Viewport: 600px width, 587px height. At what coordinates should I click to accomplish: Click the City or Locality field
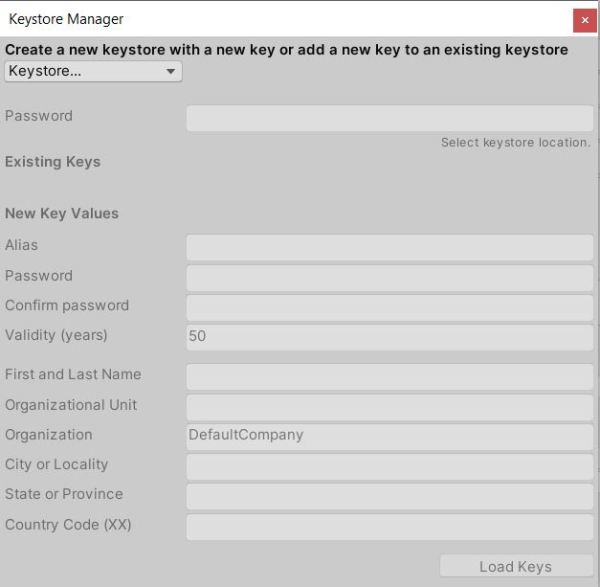click(x=389, y=466)
